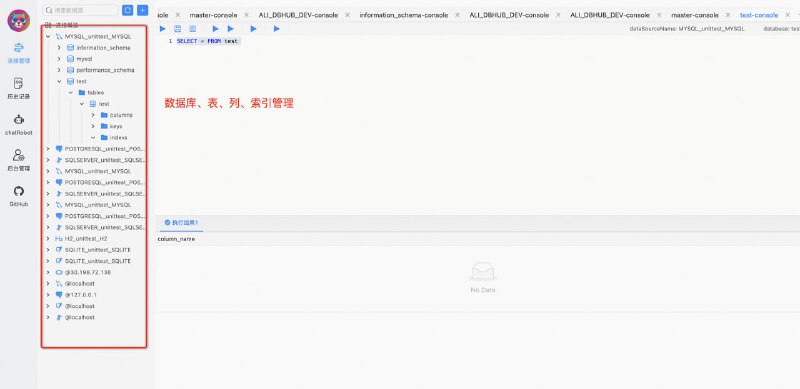This screenshot has width=800, height=389.
Task: Select the H2_unittest_H2 connection label
Action: 86,238
